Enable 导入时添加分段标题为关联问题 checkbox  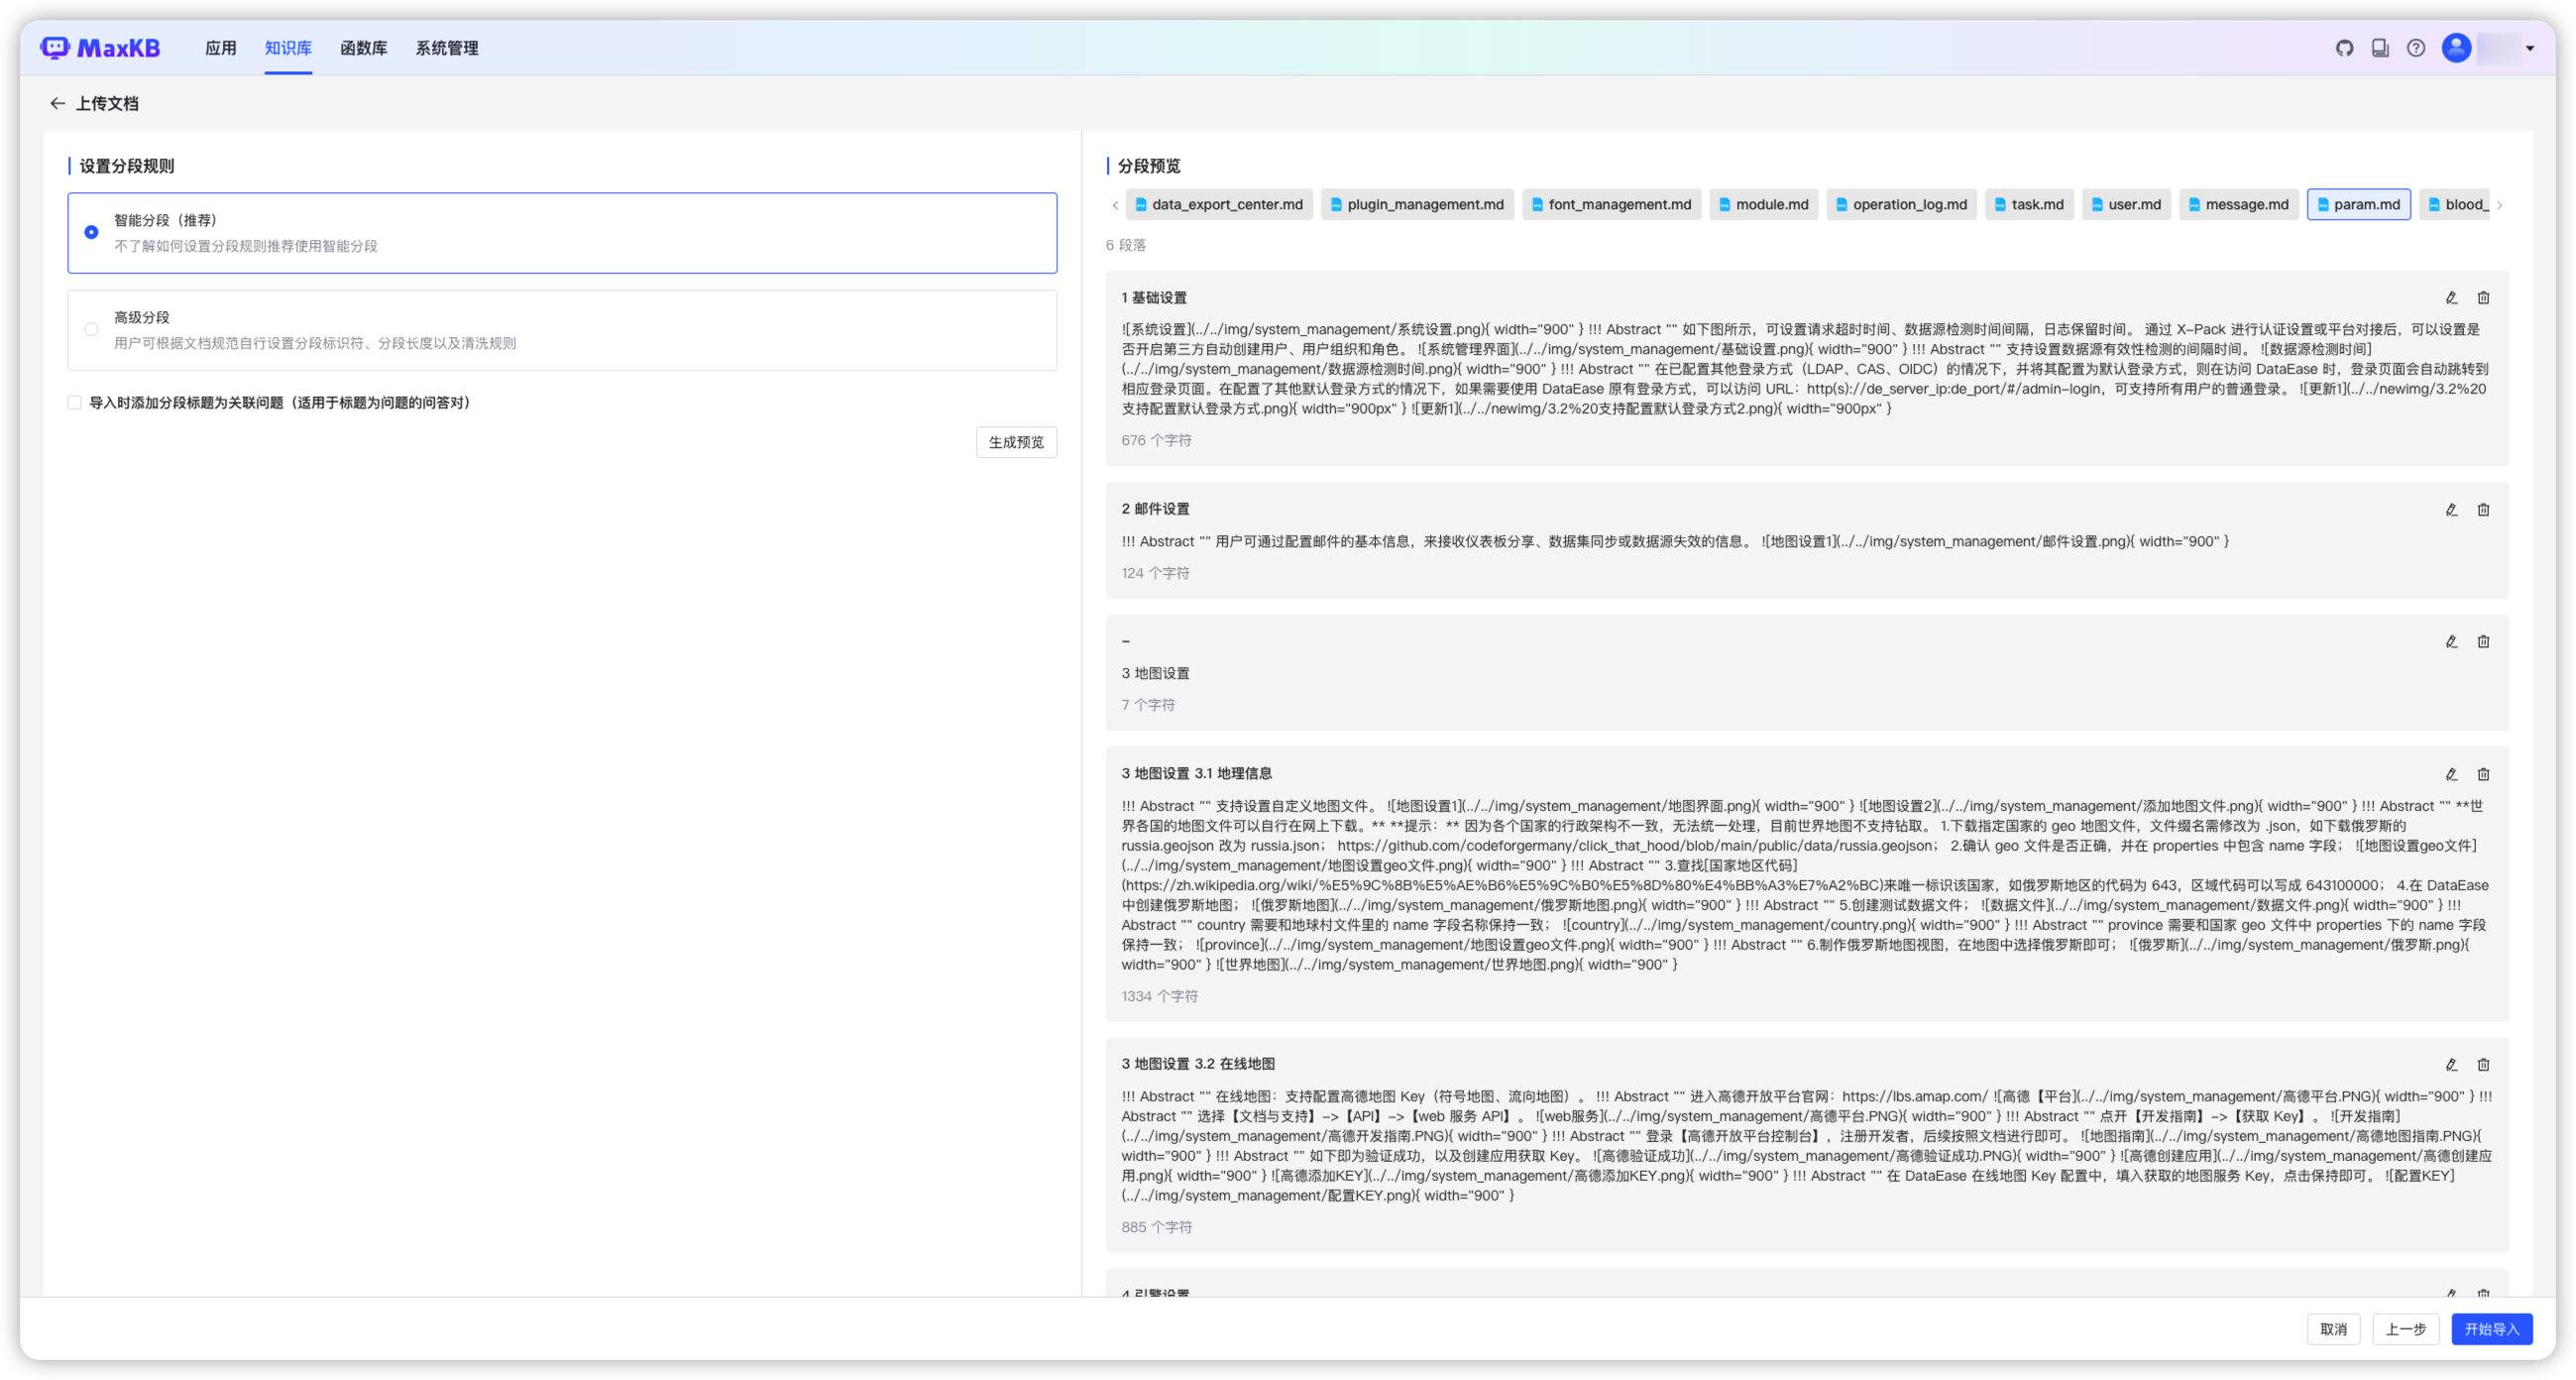75,403
